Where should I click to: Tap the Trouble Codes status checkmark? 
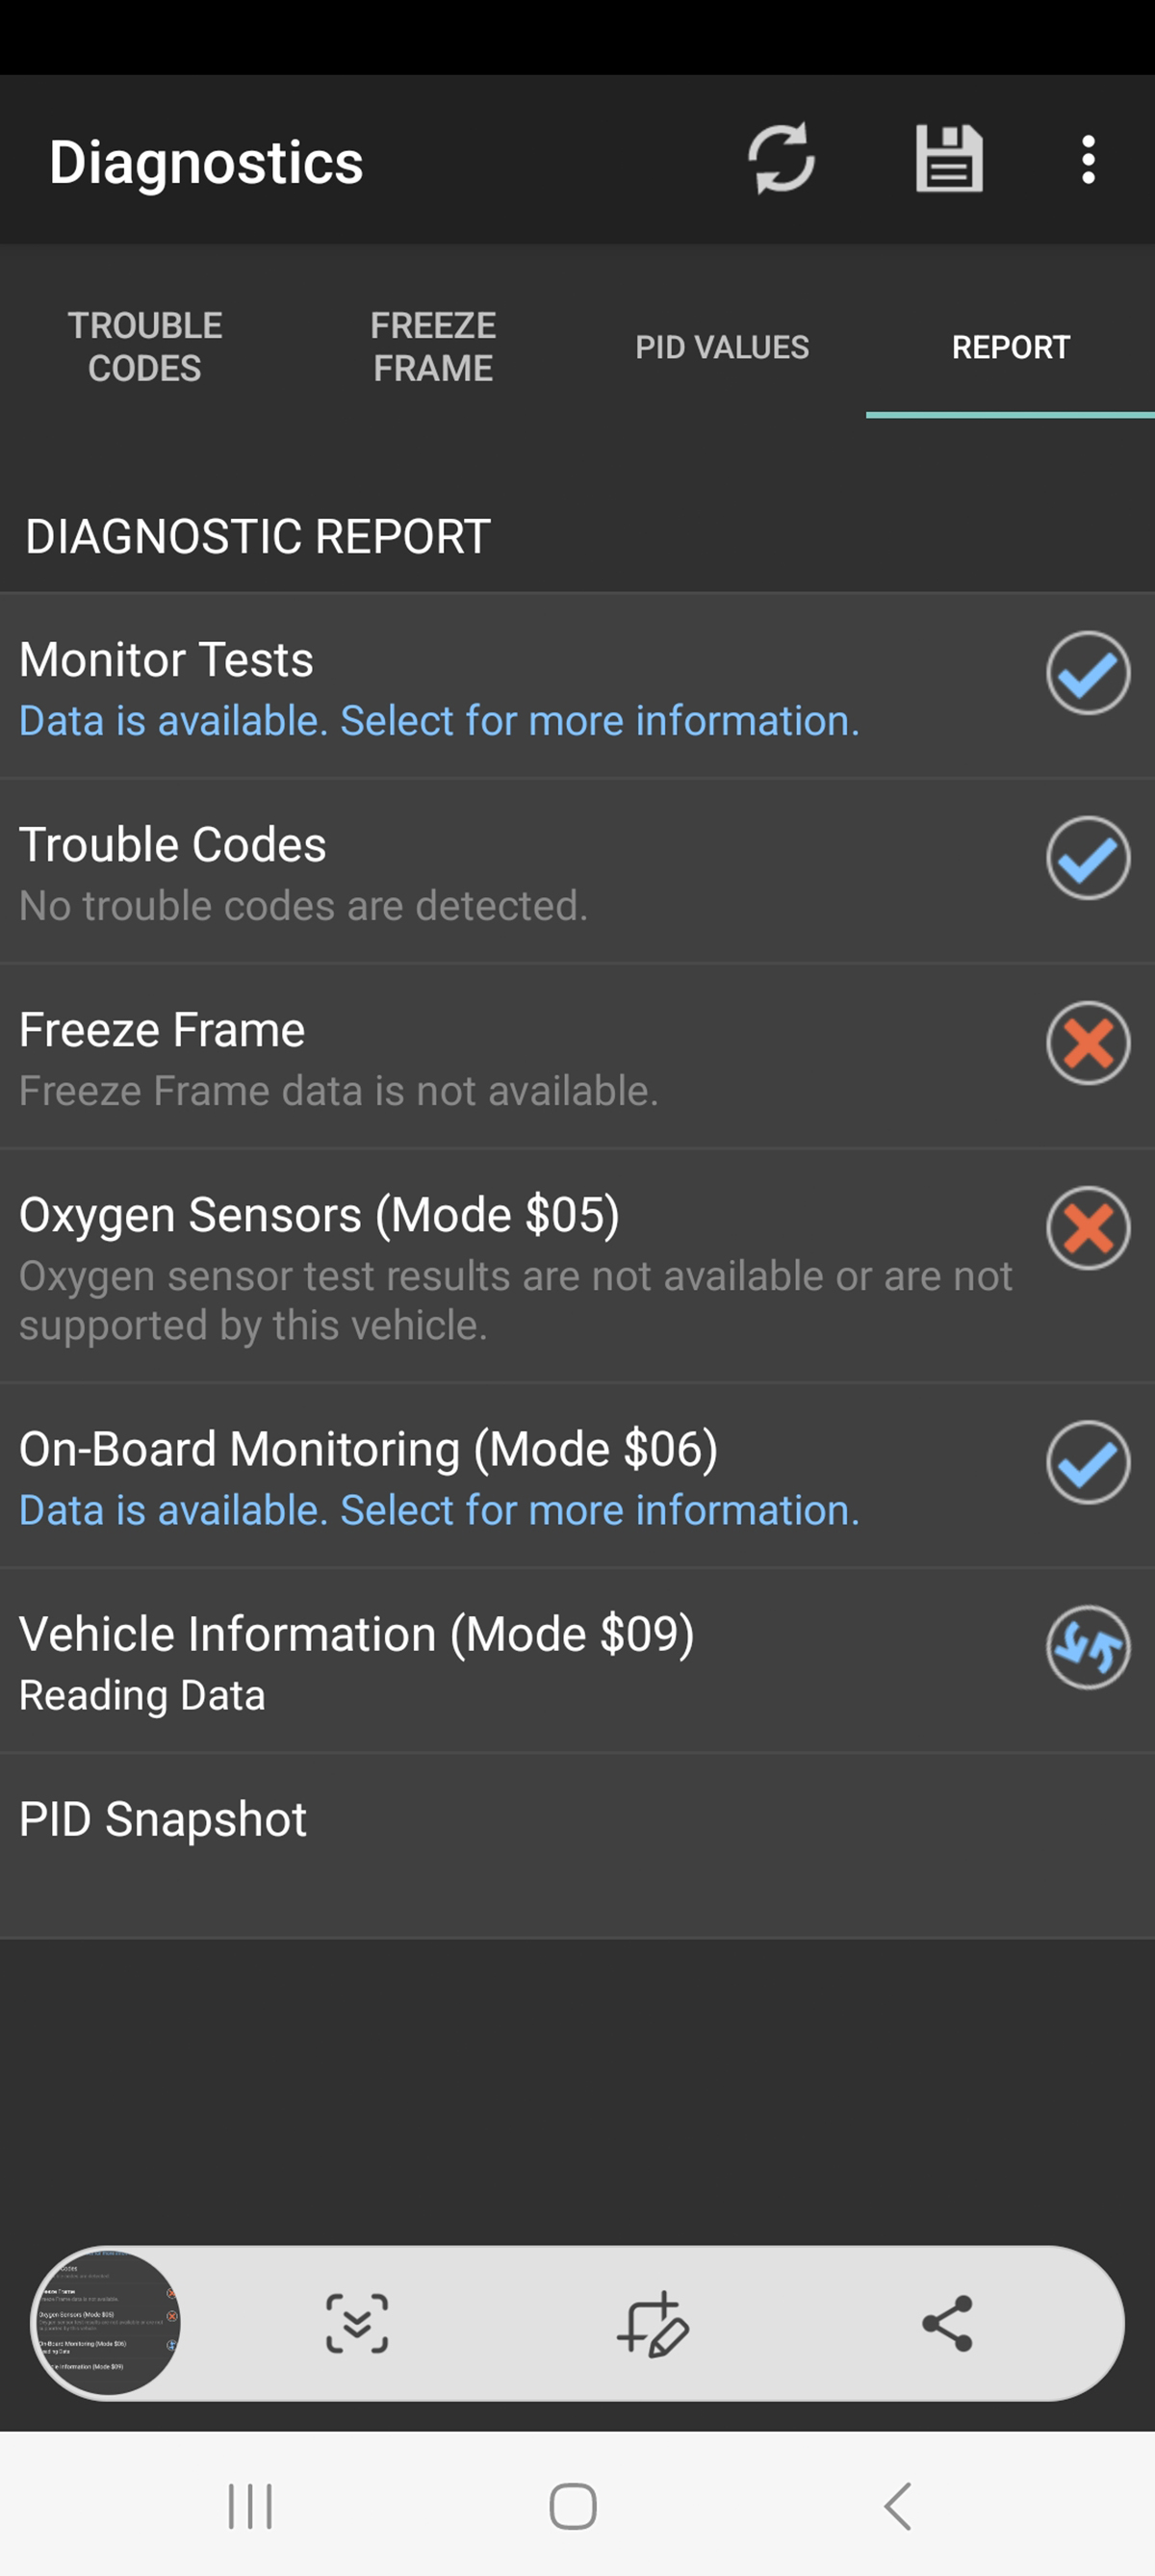[1088, 858]
